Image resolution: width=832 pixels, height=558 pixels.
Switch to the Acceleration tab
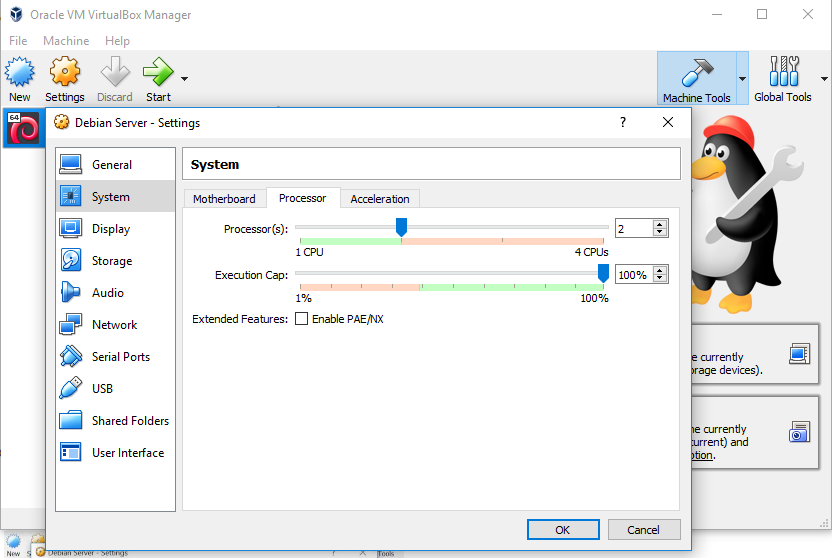pos(380,199)
